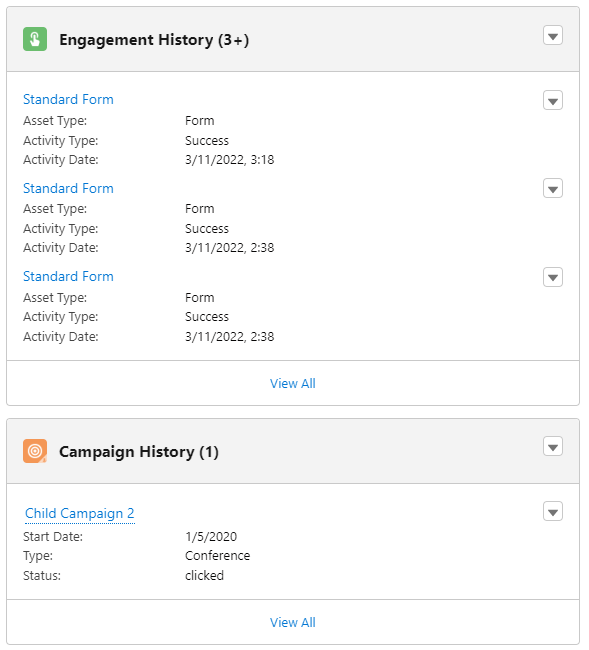The width and height of the screenshot is (589, 650).
Task: Open the Child Campaign 2 link
Action: coord(80,513)
